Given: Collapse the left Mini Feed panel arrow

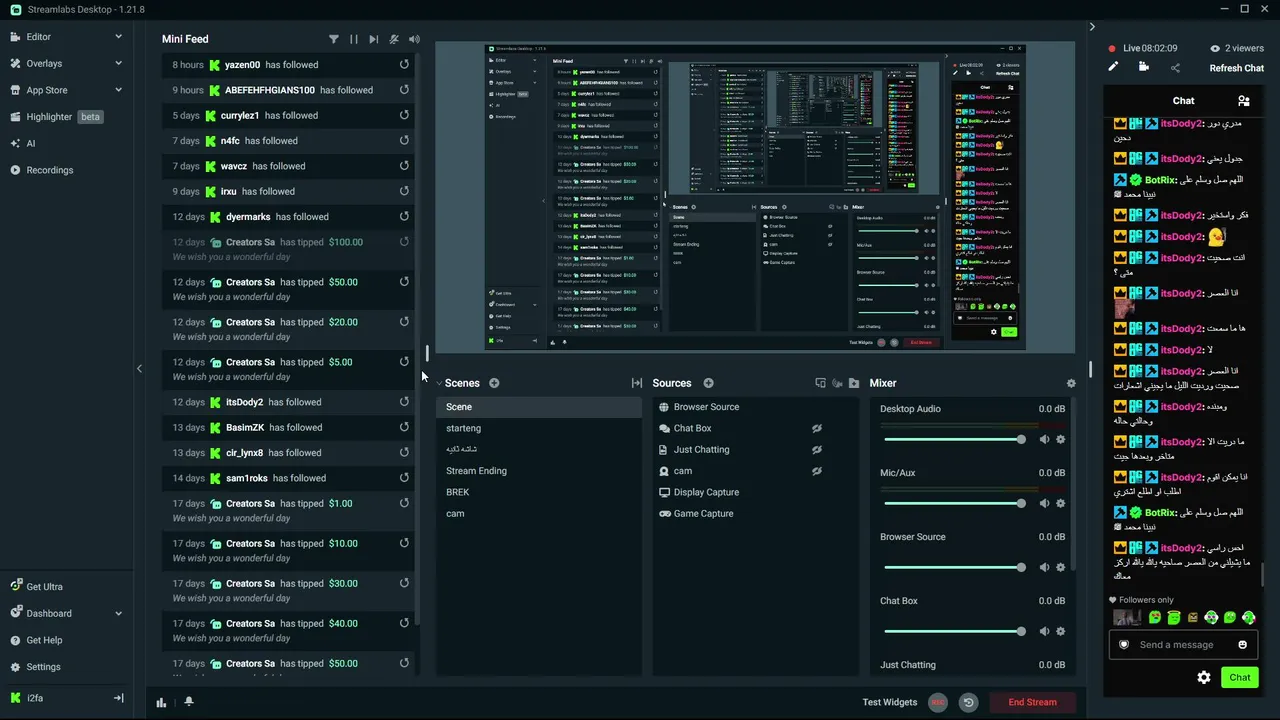Looking at the screenshot, I should (x=139, y=368).
